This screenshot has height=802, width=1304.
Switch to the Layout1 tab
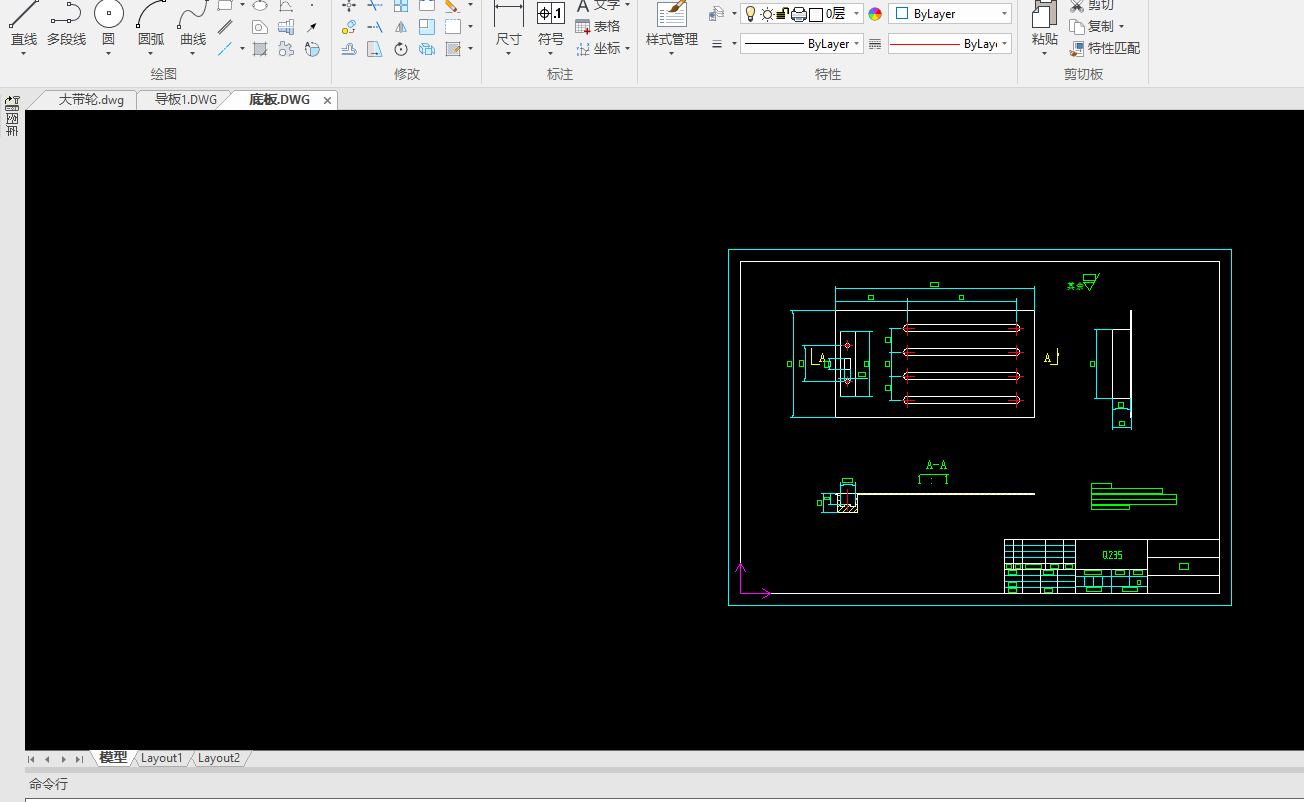pyautogui.click(x=161, y=758)
